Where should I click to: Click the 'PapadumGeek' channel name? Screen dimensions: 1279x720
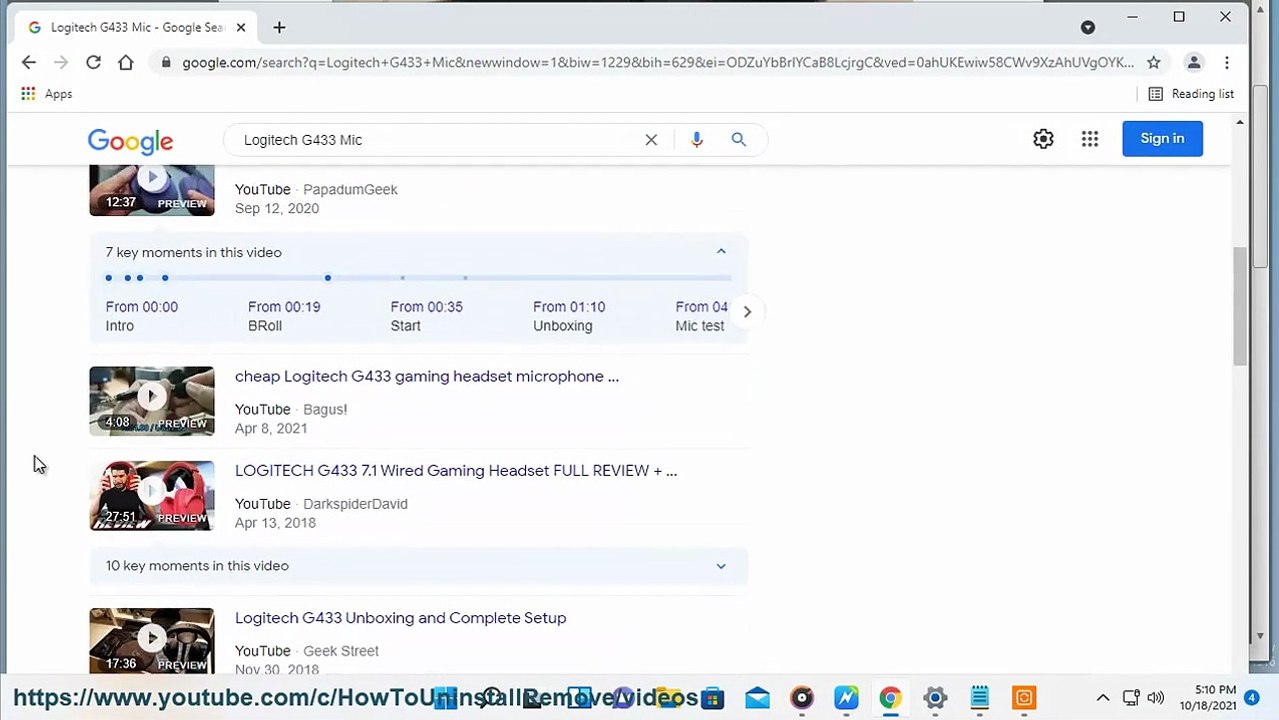tap(350, 189)
